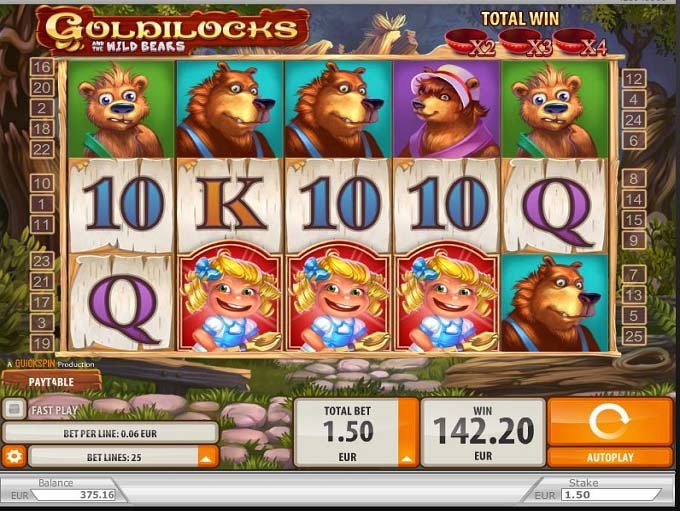Screen dimensions: 680x511
Task: Start Autoplay mode
Action: [610, 457]
